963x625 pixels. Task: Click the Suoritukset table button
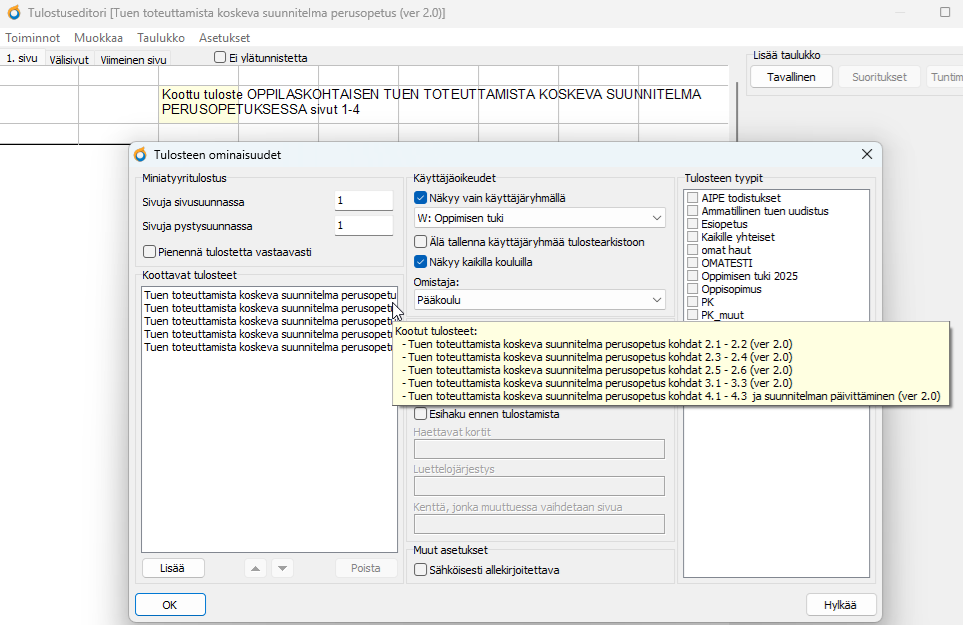coord(879,77)
